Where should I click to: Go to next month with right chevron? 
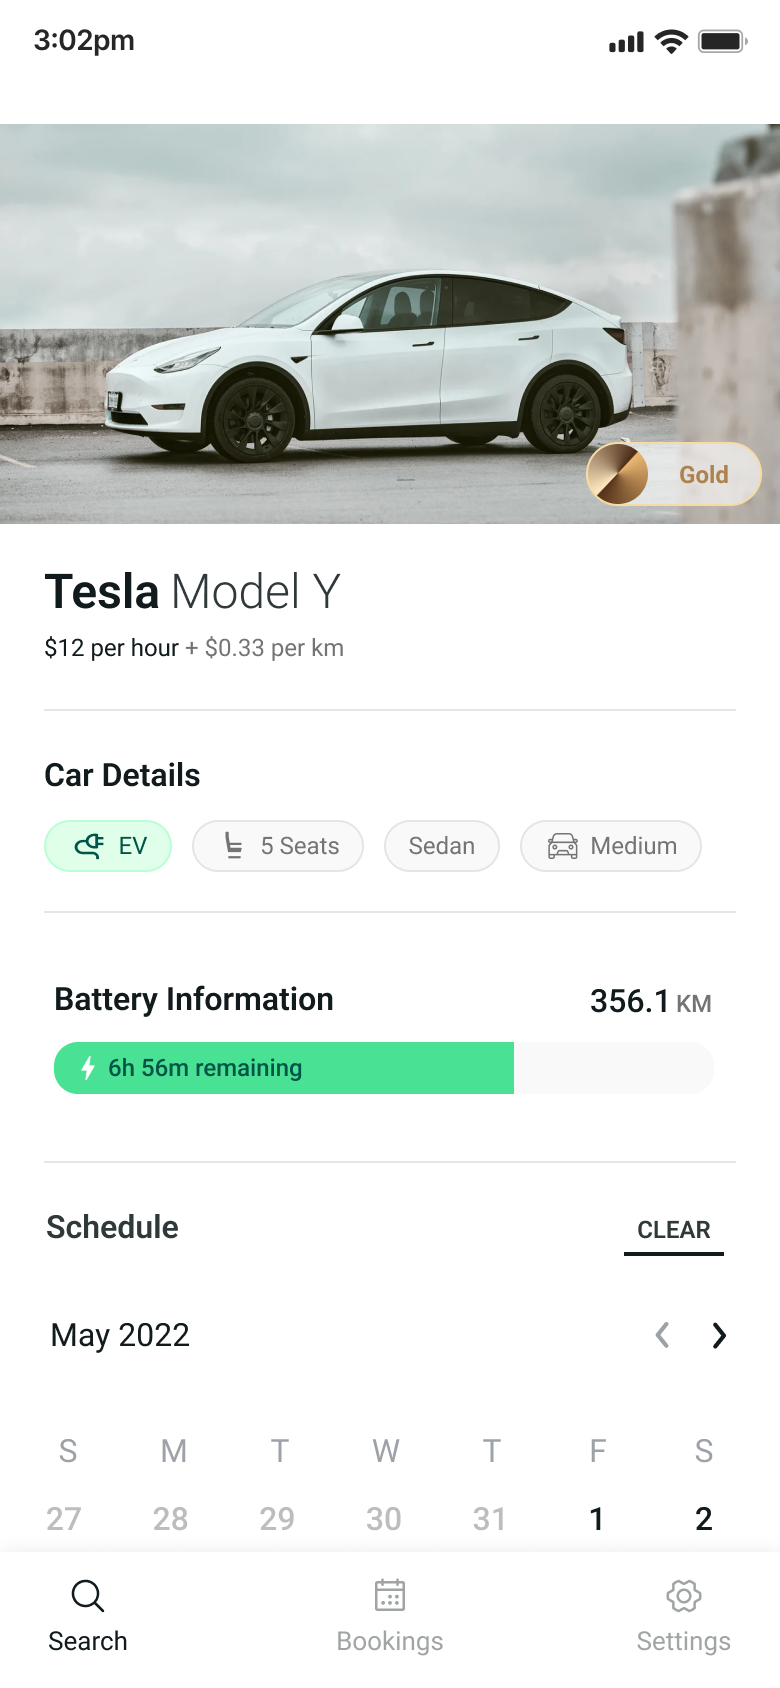pyautogui.click(x=719, y=1335)
